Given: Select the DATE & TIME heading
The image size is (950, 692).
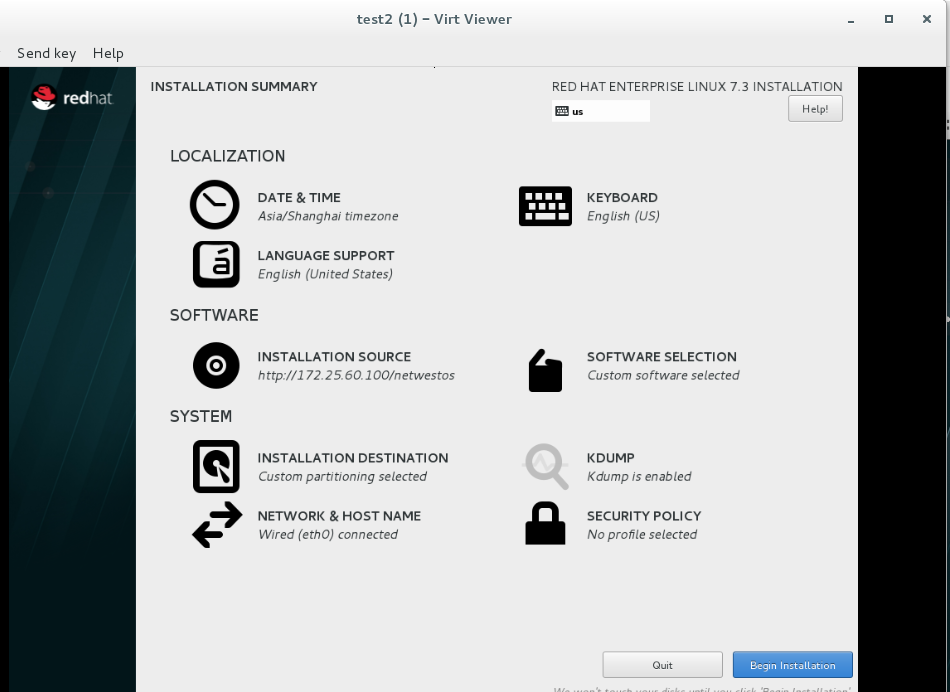Looking at the screenshot, I should [299, 198].
